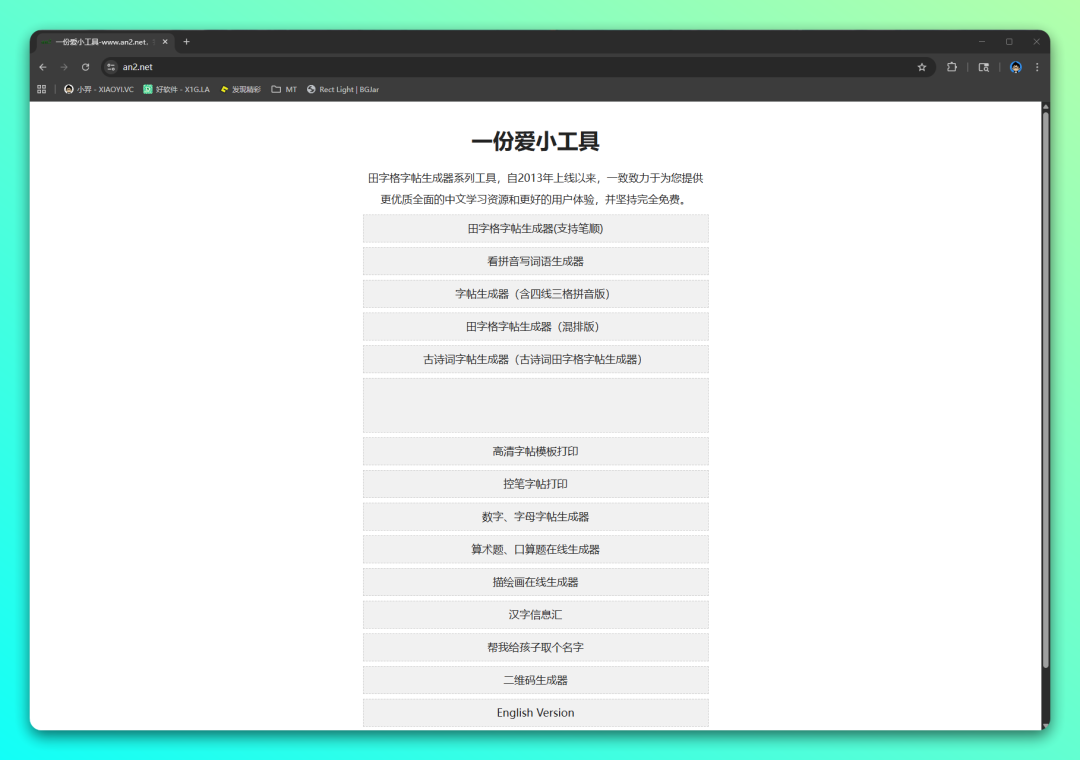Click the 一份爱小工具 page heading
The image size is (1080, 760).
(x=535, y=141)
